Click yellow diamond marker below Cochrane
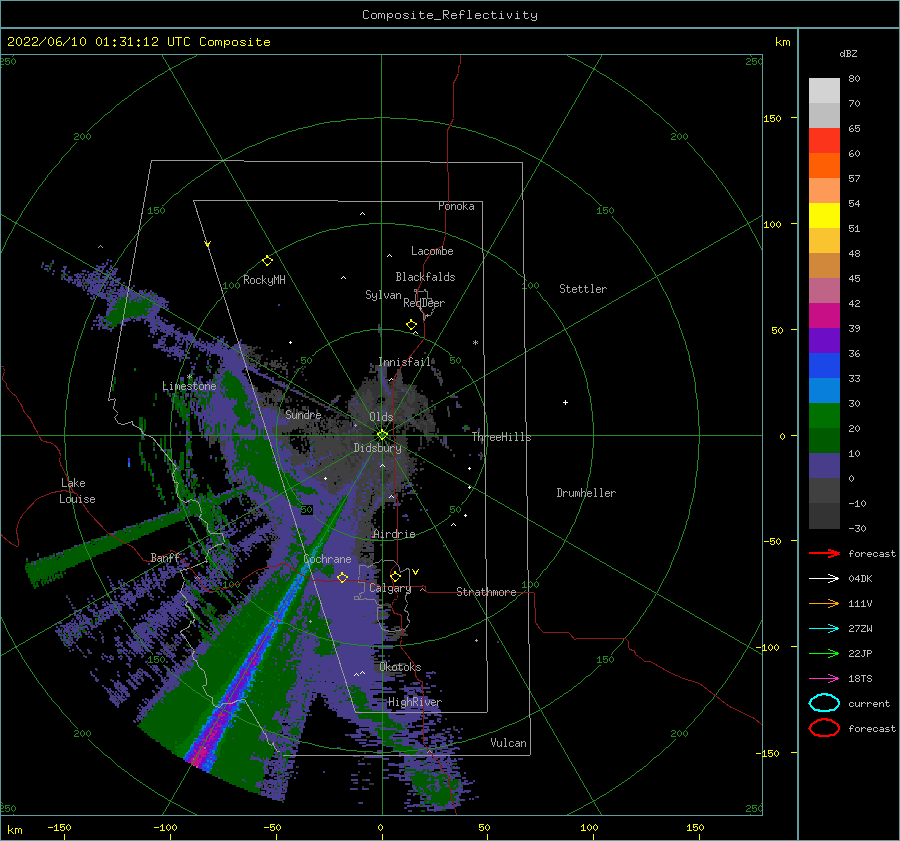Screen dimensions: 900x841 pos(342,578)
